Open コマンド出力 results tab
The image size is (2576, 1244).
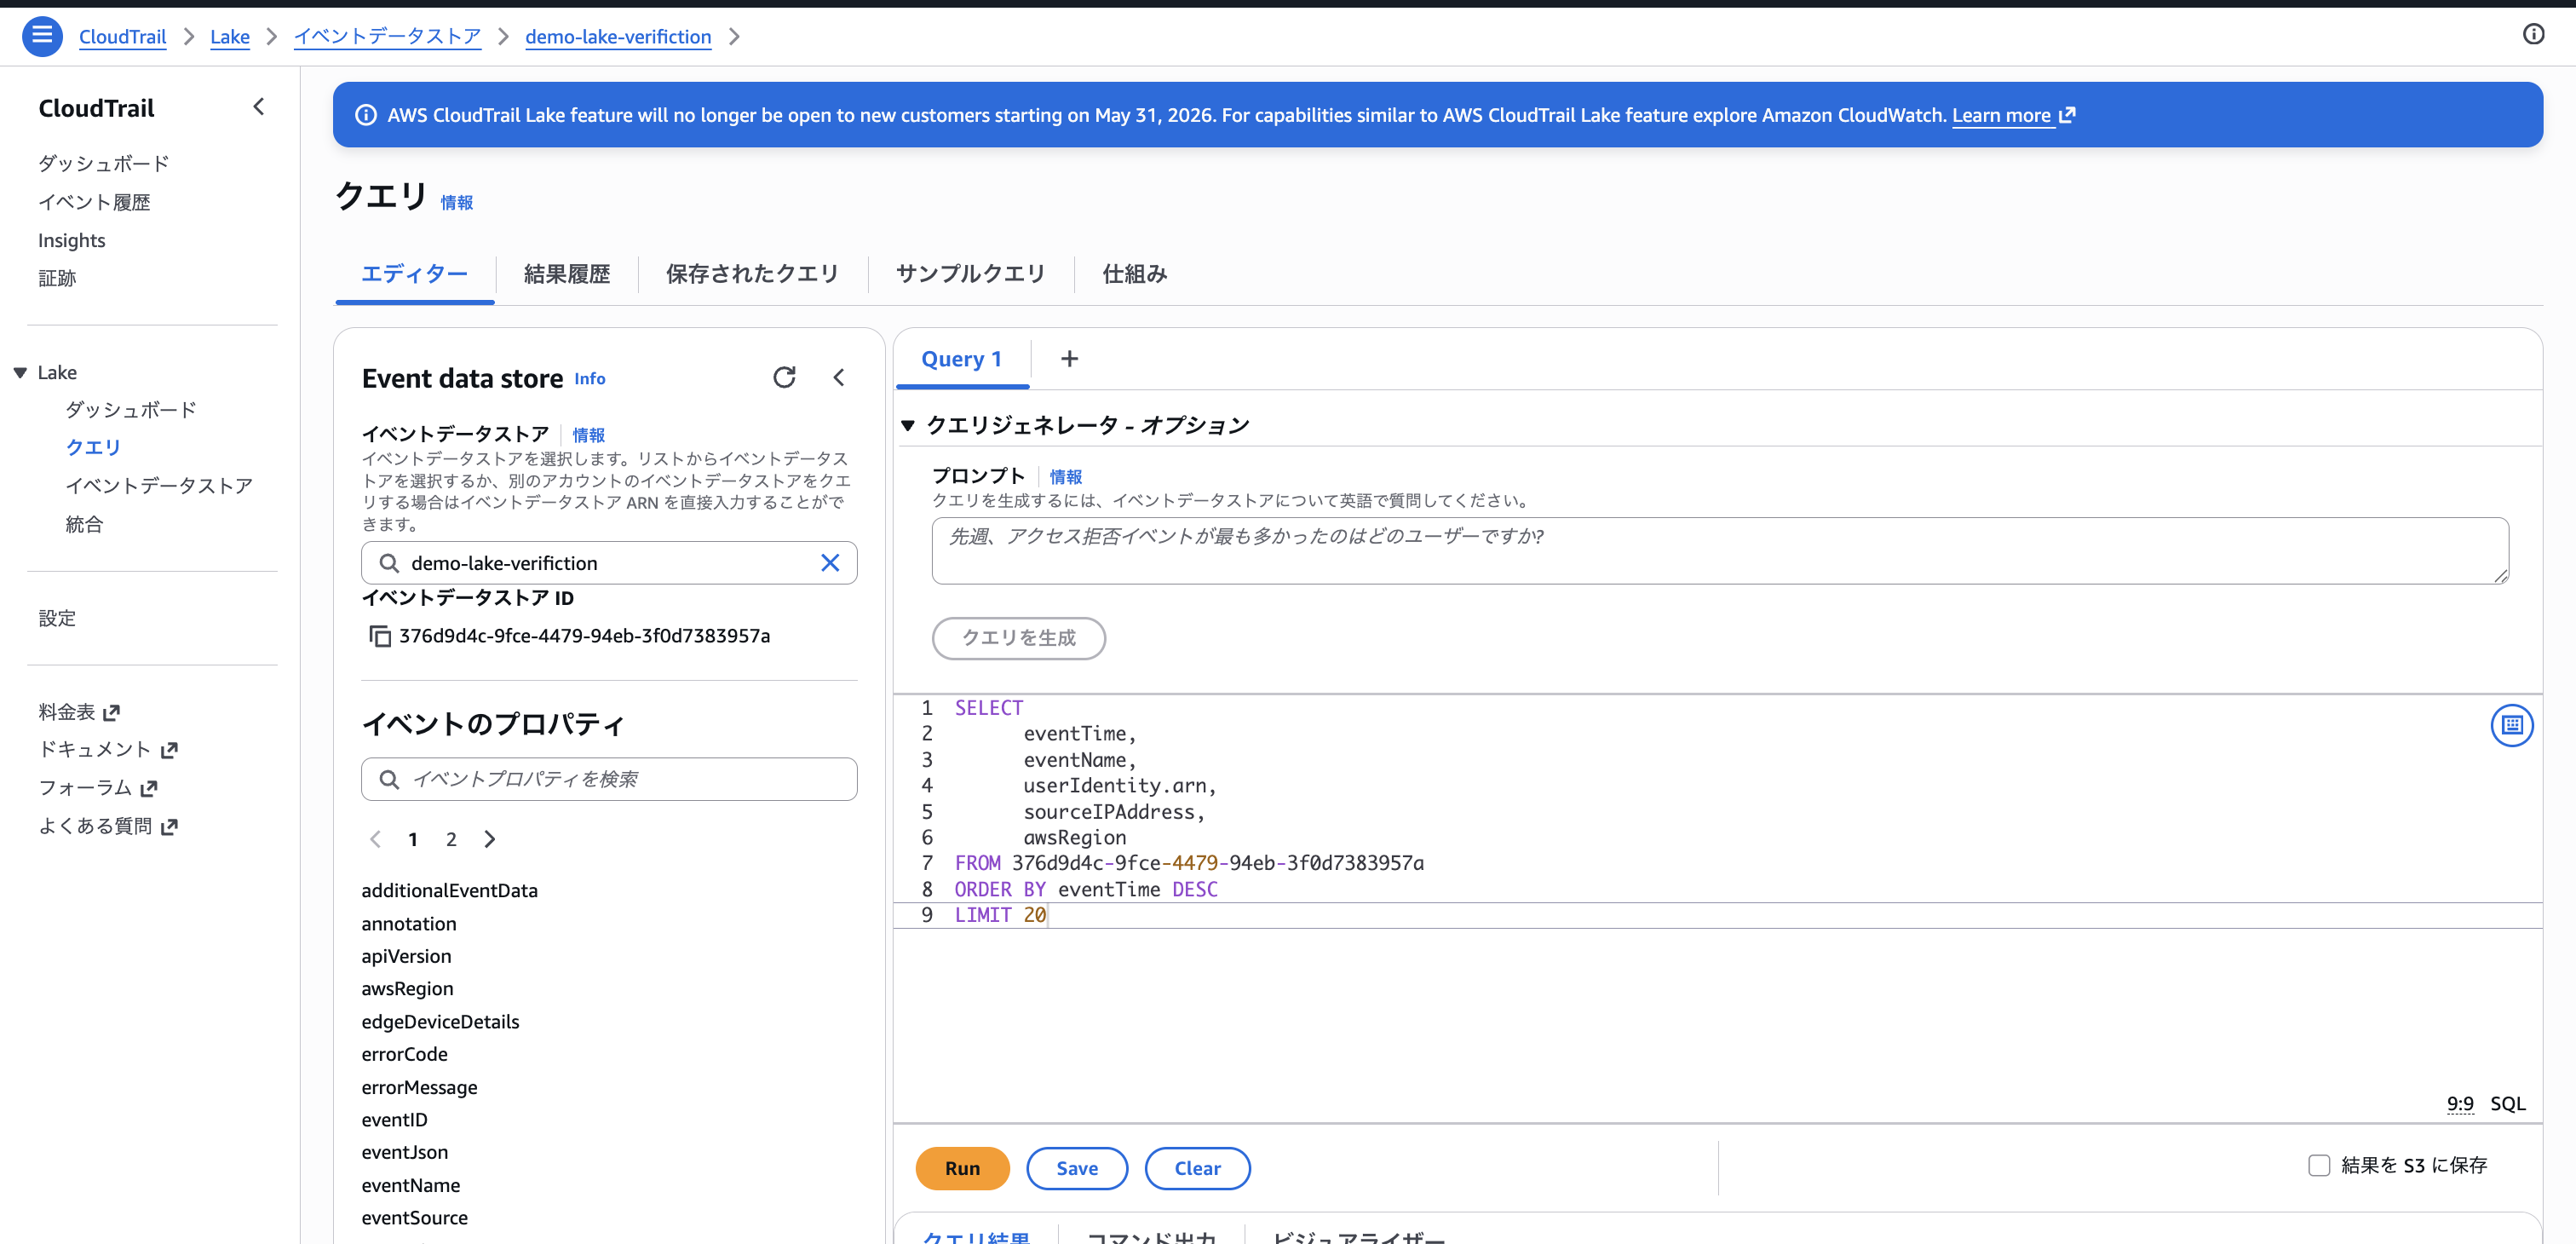click(x=1151, y=1237)
